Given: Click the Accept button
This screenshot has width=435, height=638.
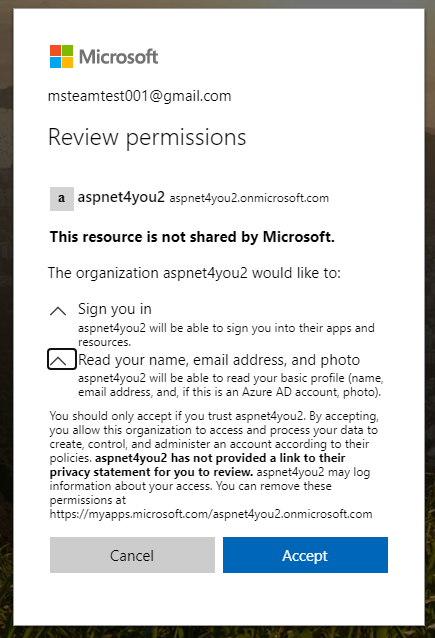Looking at the screenshot, I should tap(305, 555).
